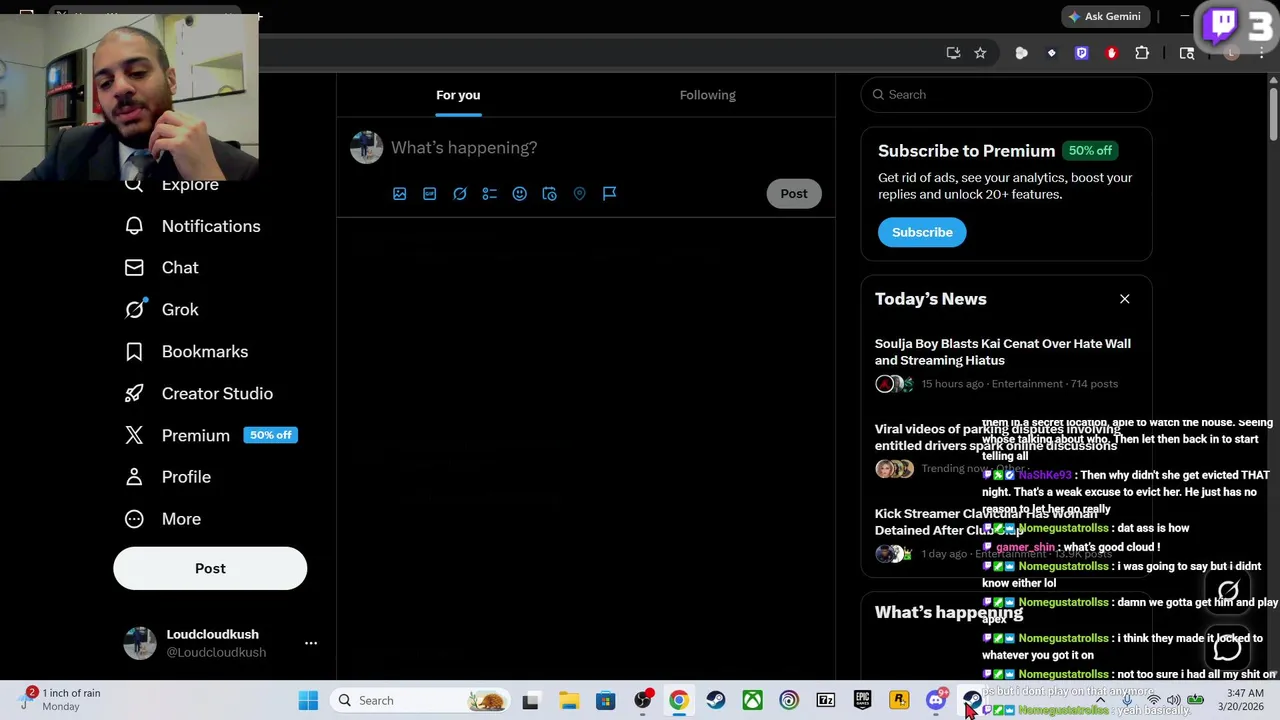Click the gray Post button in composer

pos(794,194)
